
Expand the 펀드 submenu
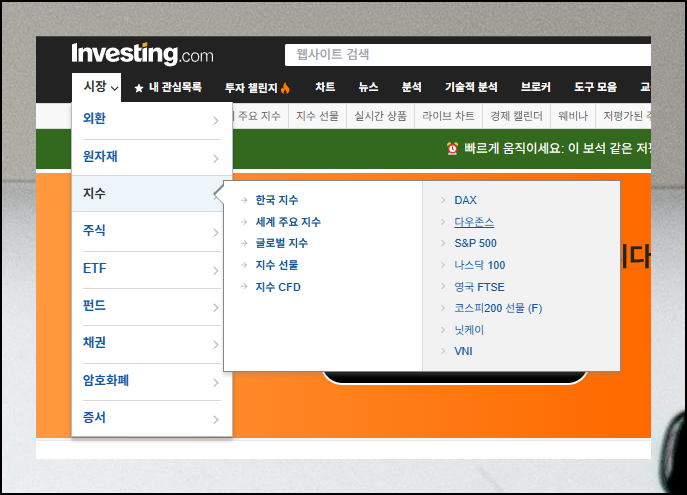tap(152, 306)
